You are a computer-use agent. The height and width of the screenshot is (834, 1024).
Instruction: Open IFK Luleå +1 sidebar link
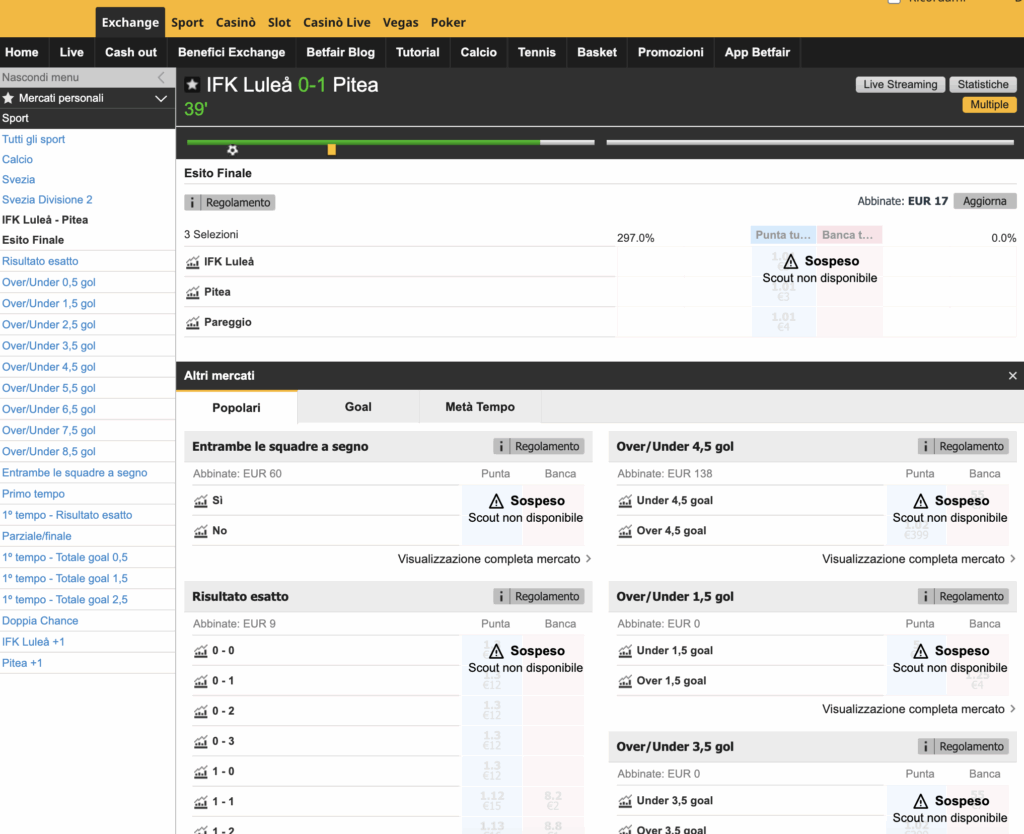tap(33, 642)
